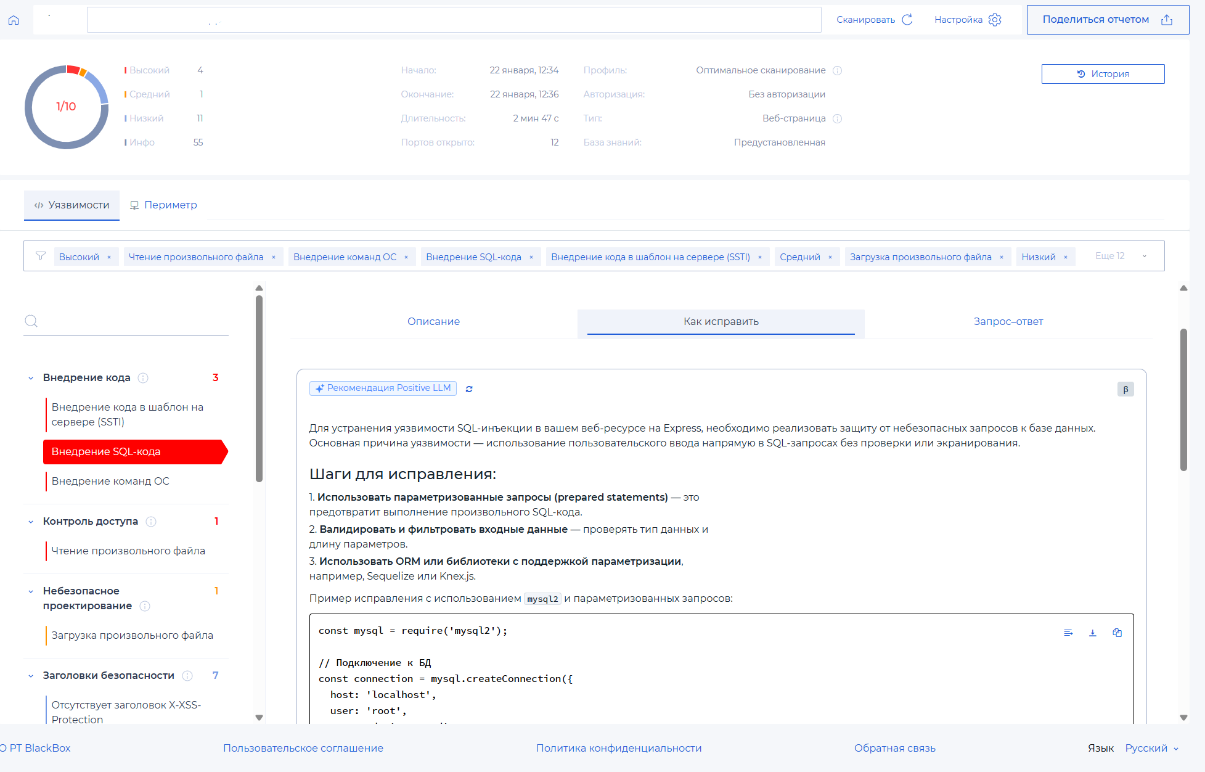Copy the code block with the copy icon
This screenshot has height=772, width=1205.
coord(1117,632)
